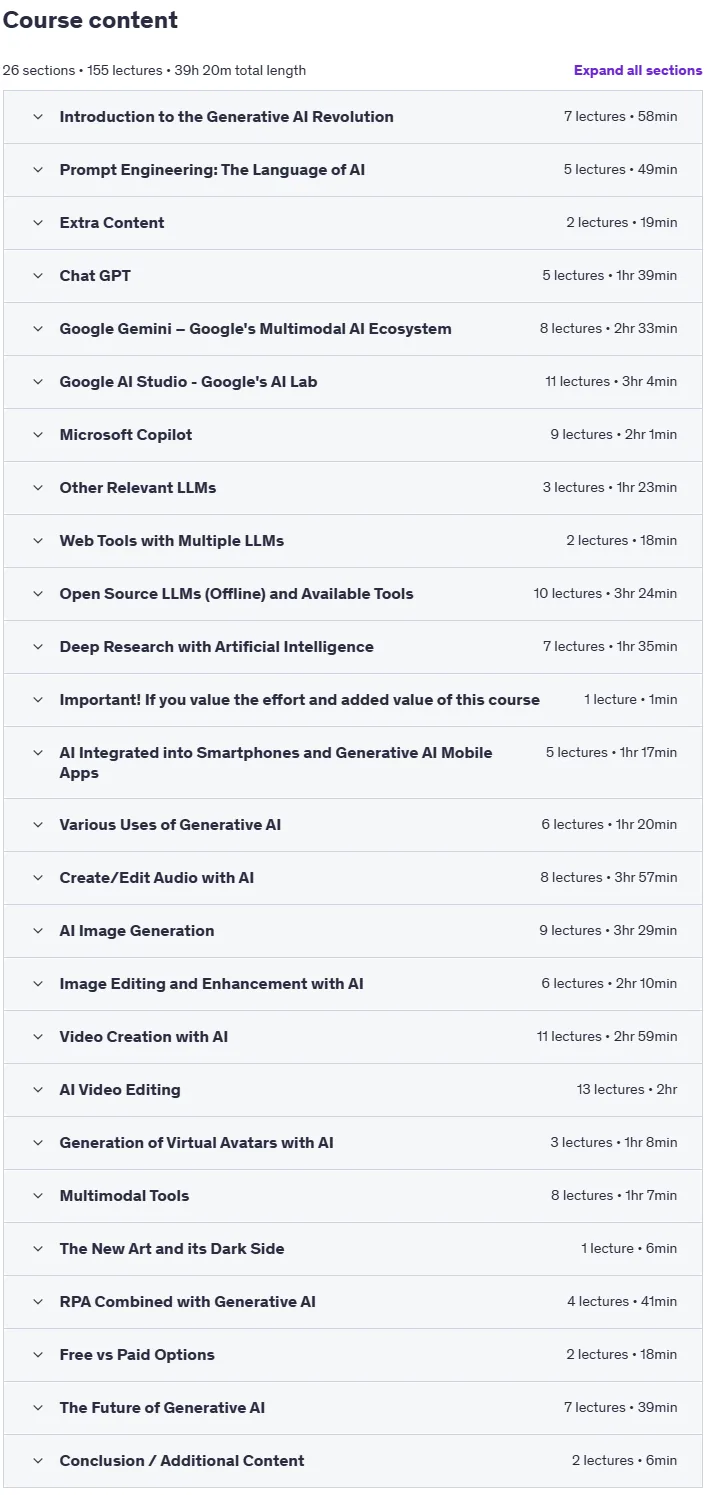Select the Multimodal Tools section header
This screenshot has width=709, height=1495.
[x=353, y=1196]
